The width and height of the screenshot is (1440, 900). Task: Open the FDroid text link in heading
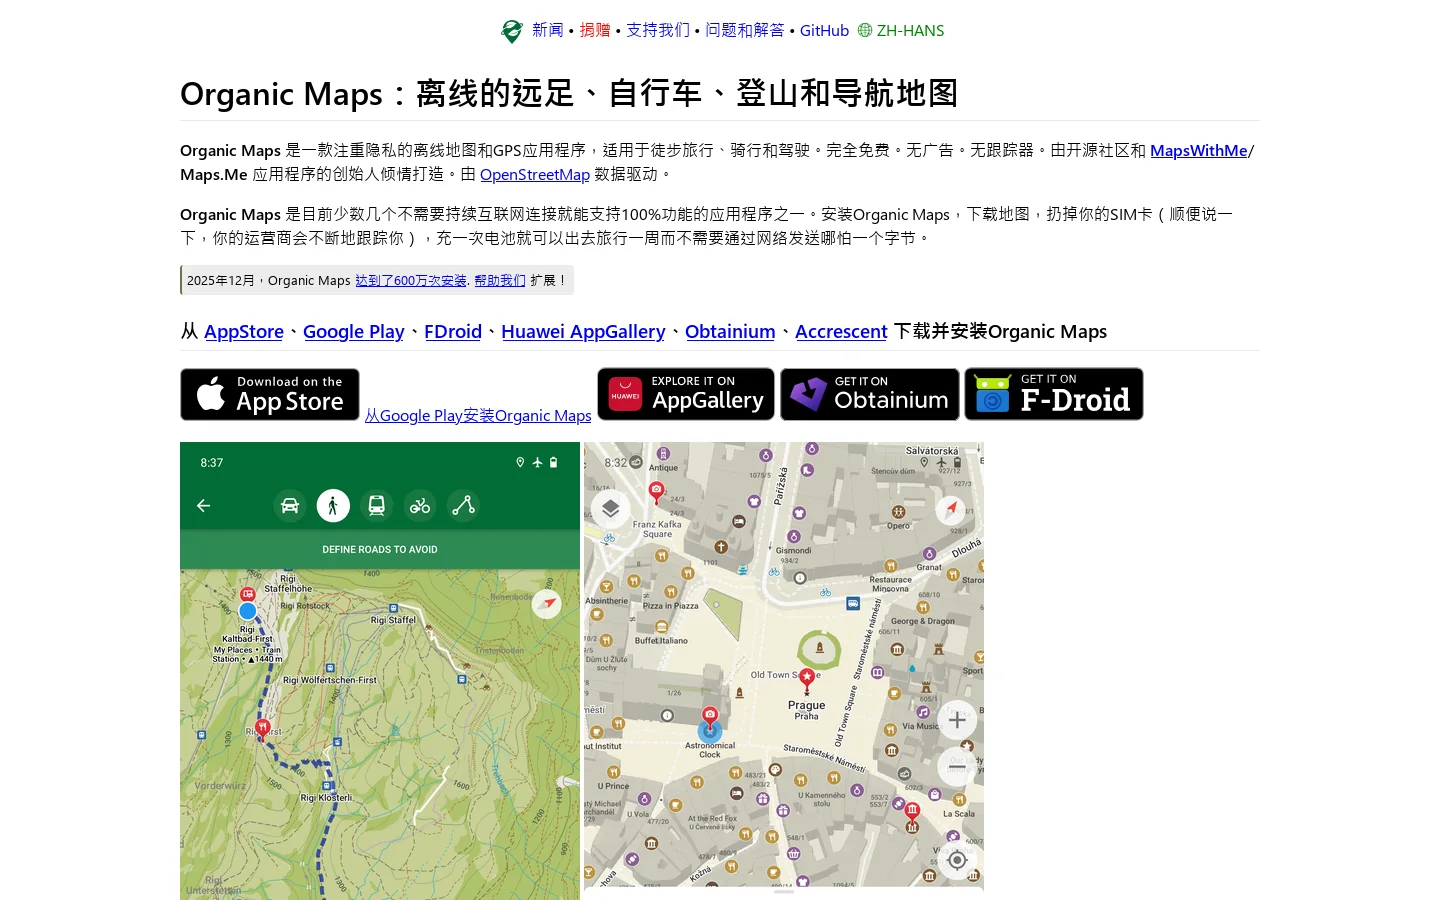pyautogui.click(x=453, y=331)
